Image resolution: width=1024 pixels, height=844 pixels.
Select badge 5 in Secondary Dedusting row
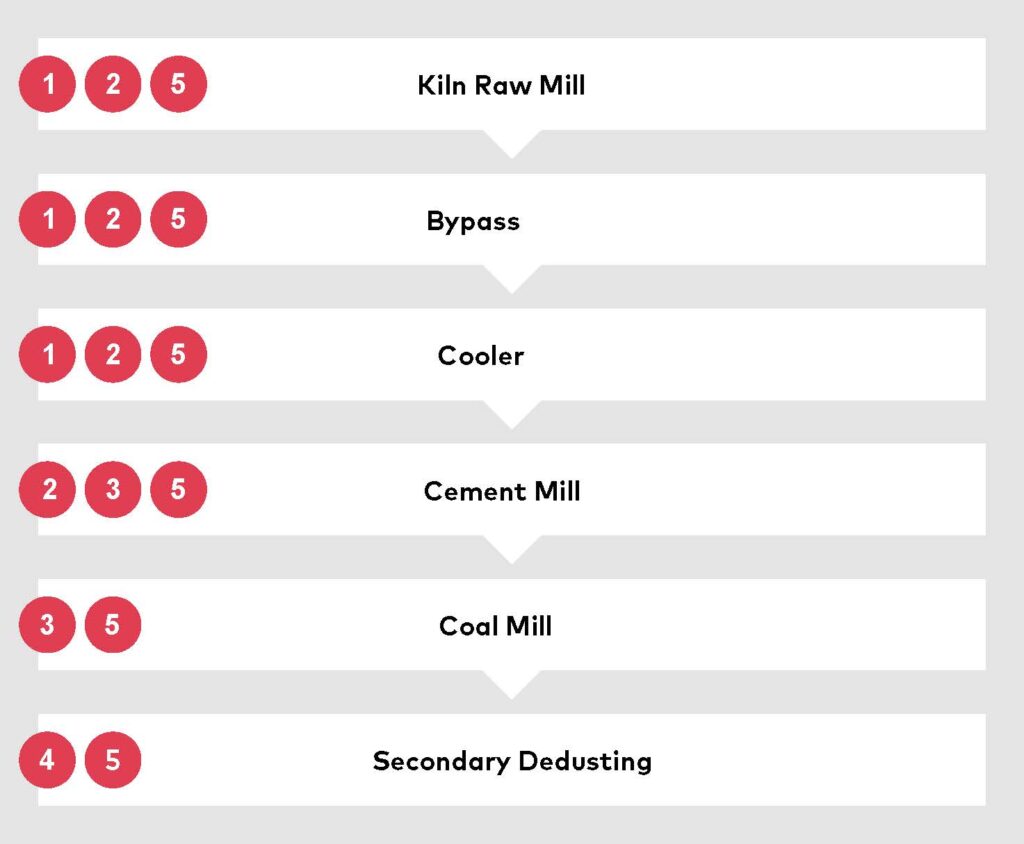pyautogui.click(x=113, y=760)
